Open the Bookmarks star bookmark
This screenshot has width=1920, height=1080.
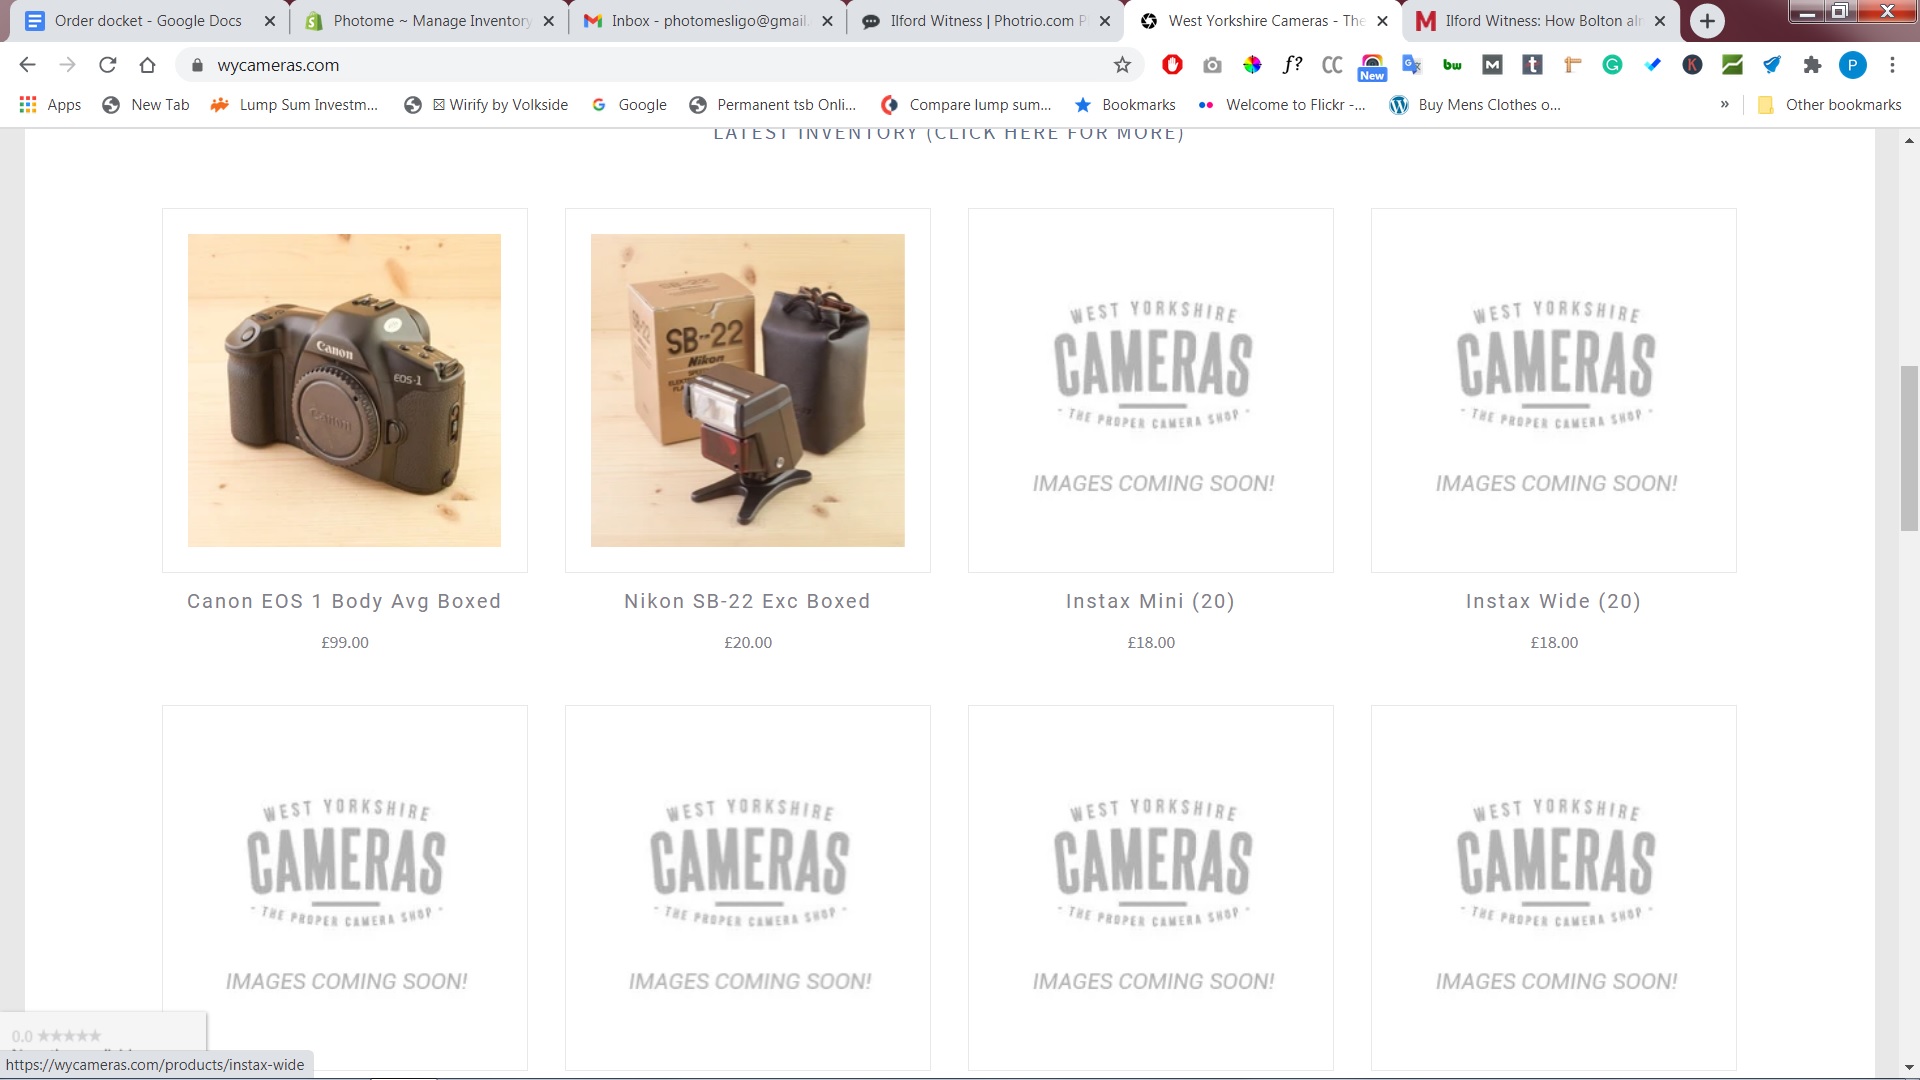(x=1125, y=105)
